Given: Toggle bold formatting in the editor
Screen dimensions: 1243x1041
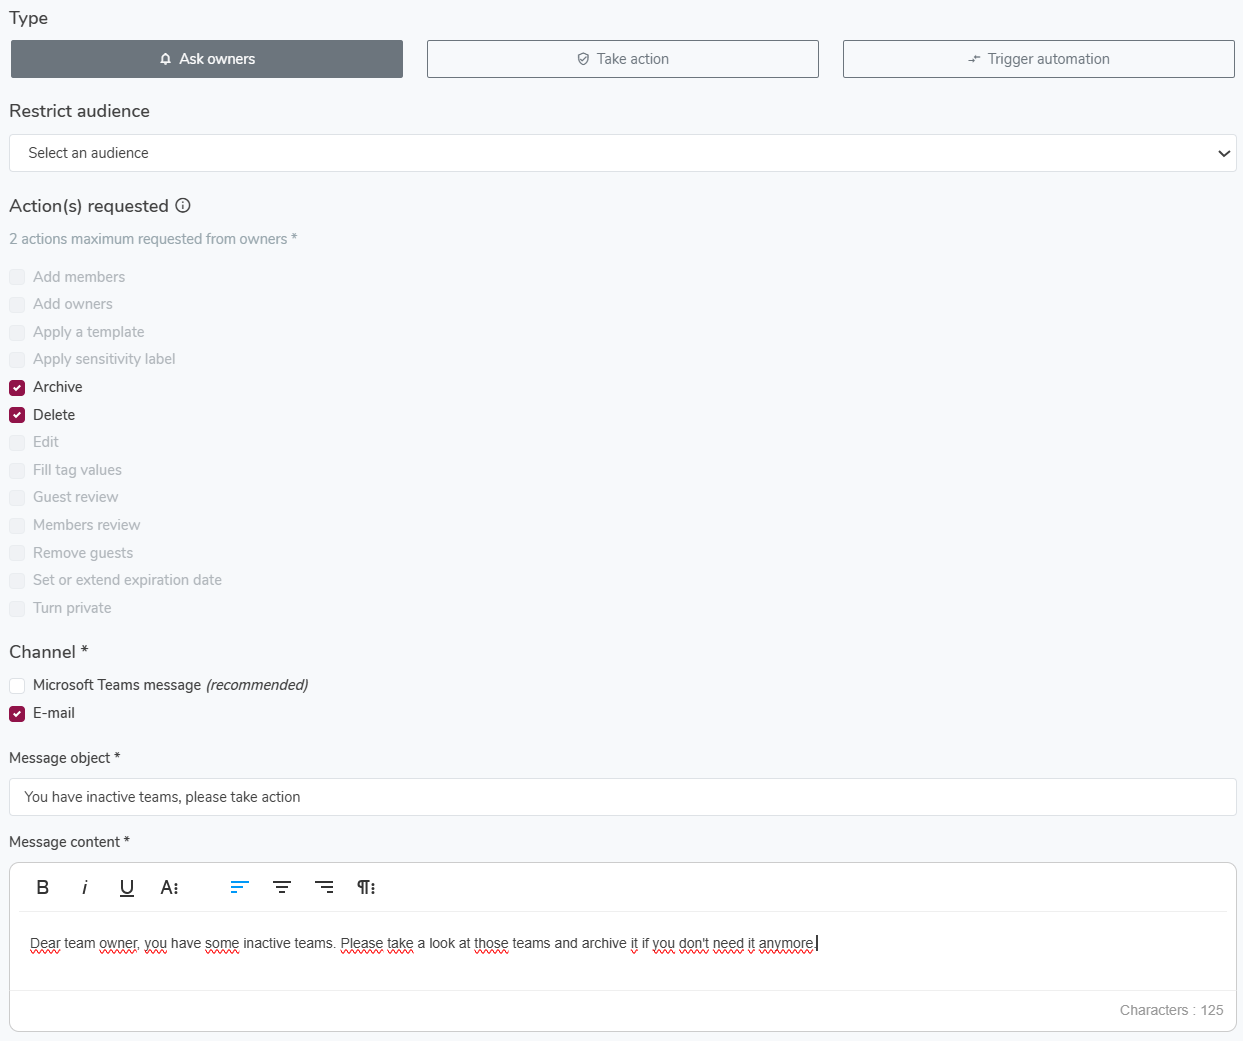Looking at the screenshot, I should (x=43, y=887).
